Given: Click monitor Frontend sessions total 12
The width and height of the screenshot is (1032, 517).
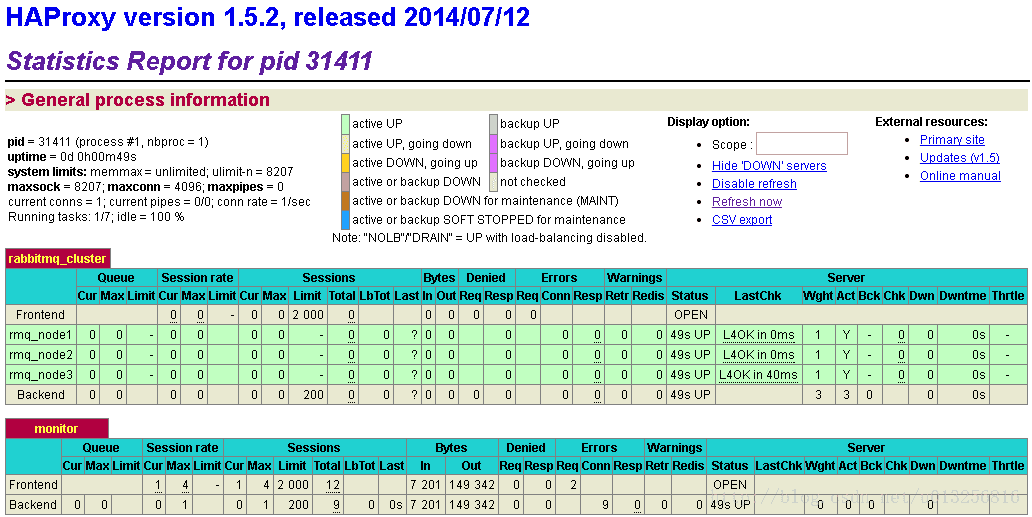Looking at the screenshot, I should click(332, 485).
